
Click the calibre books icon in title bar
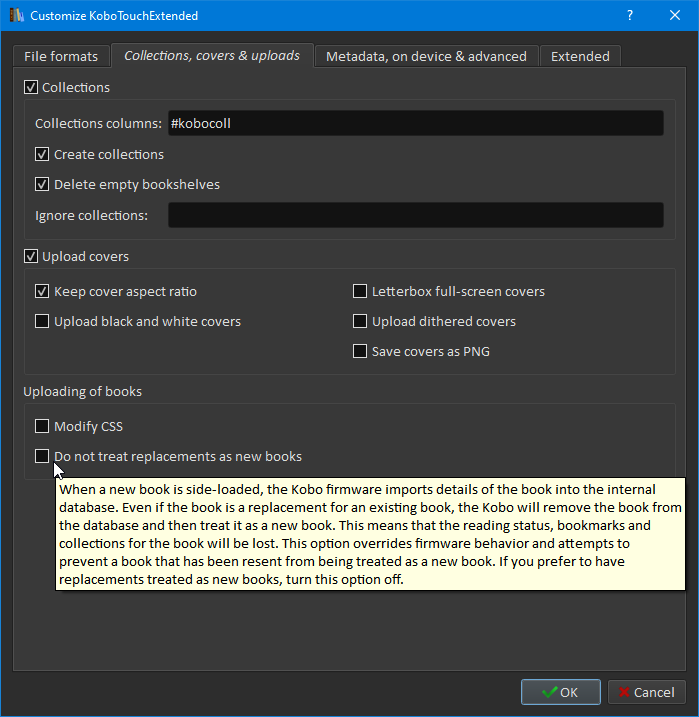[x=16, y=16]
